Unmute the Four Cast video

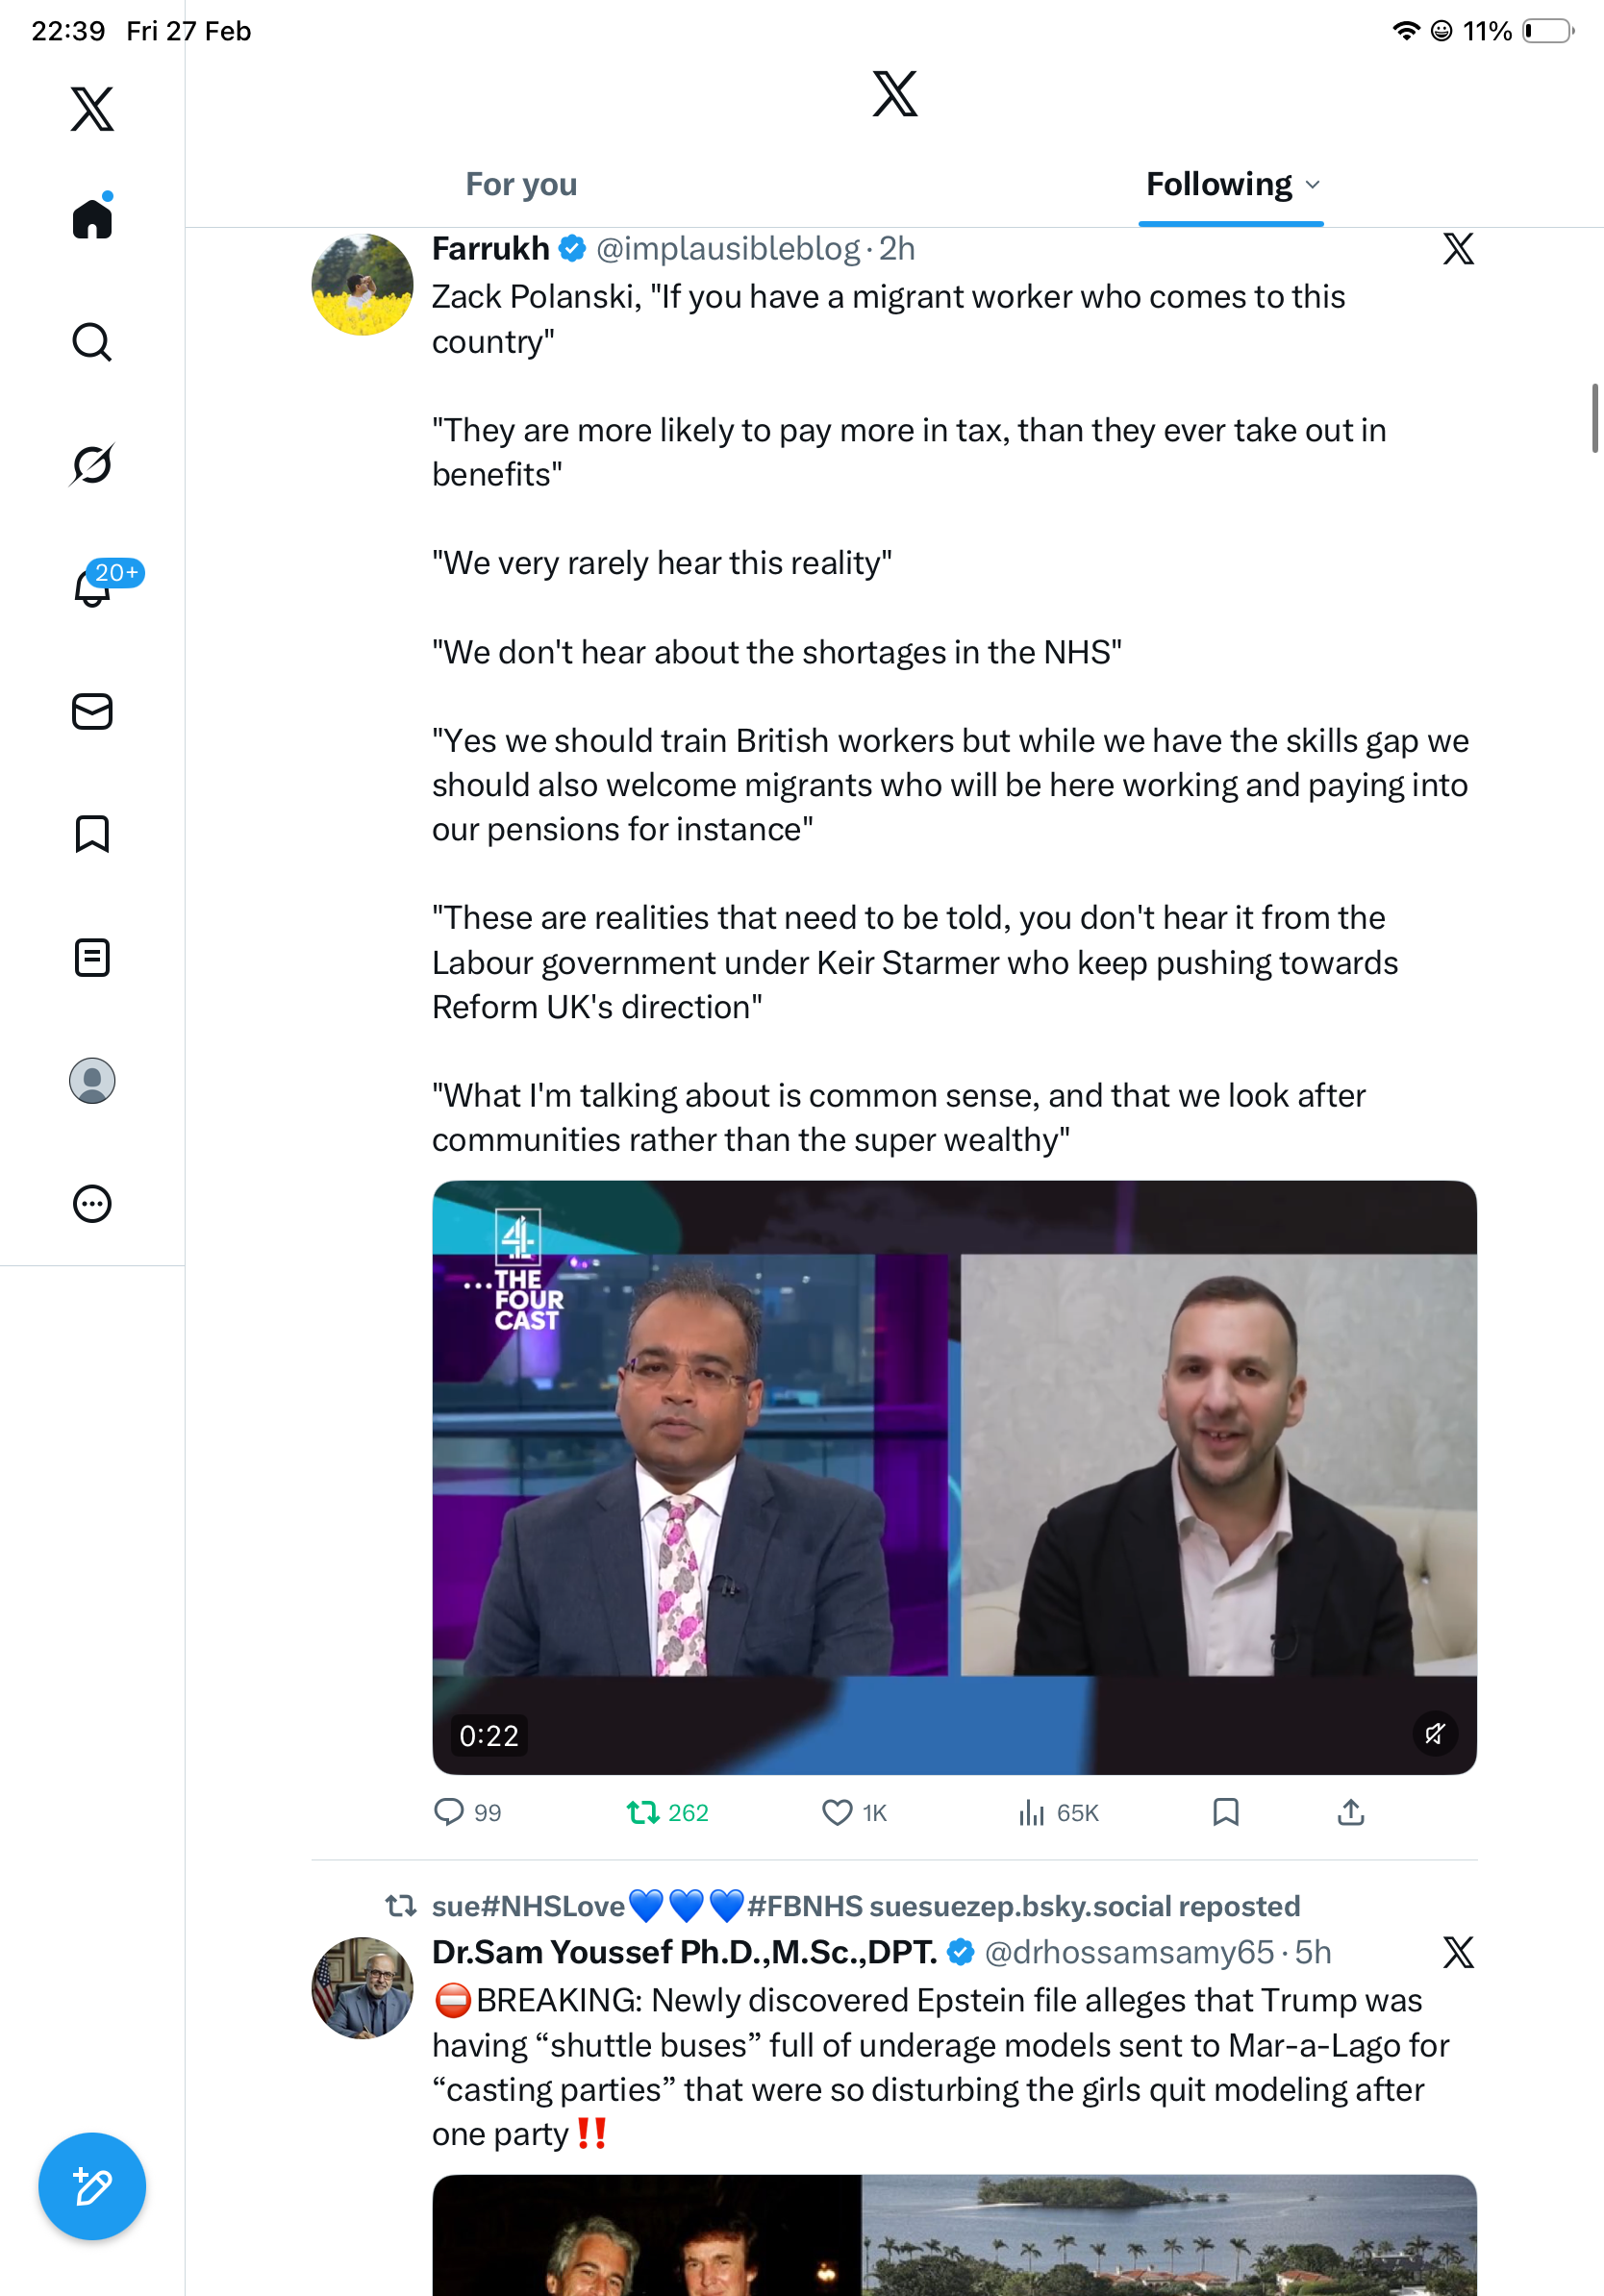tap(1435, 1733)
